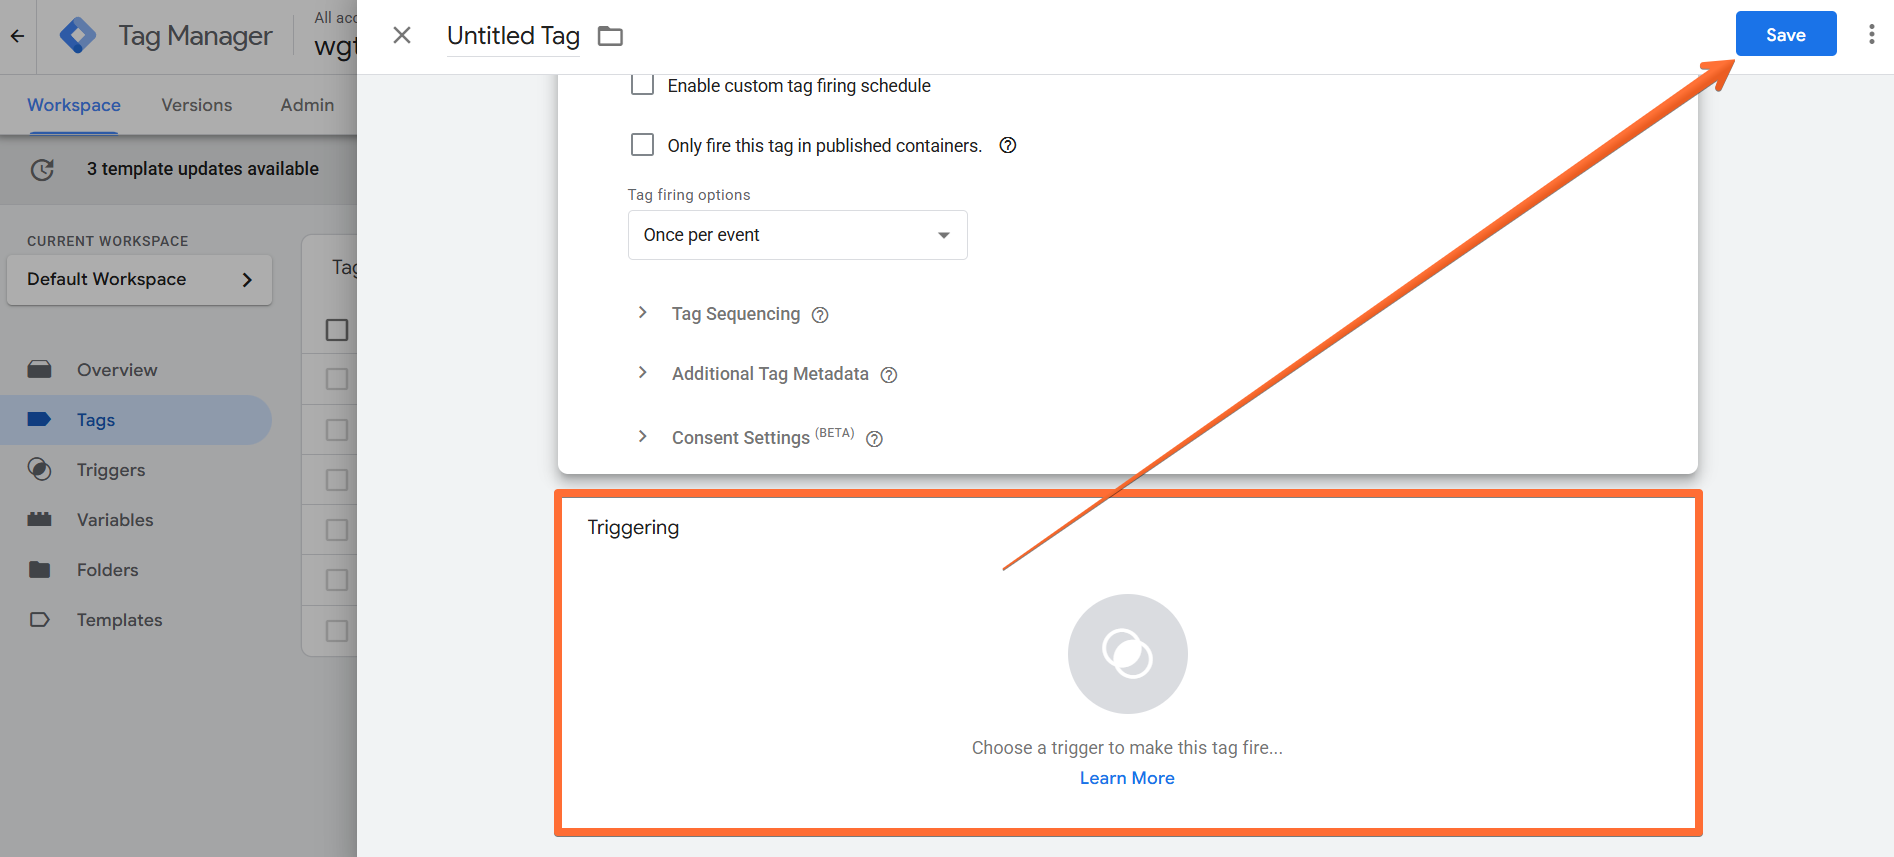Edit the Untitled Tag name field
This screenshot has width=1894, height=857.
click(513, 36)
